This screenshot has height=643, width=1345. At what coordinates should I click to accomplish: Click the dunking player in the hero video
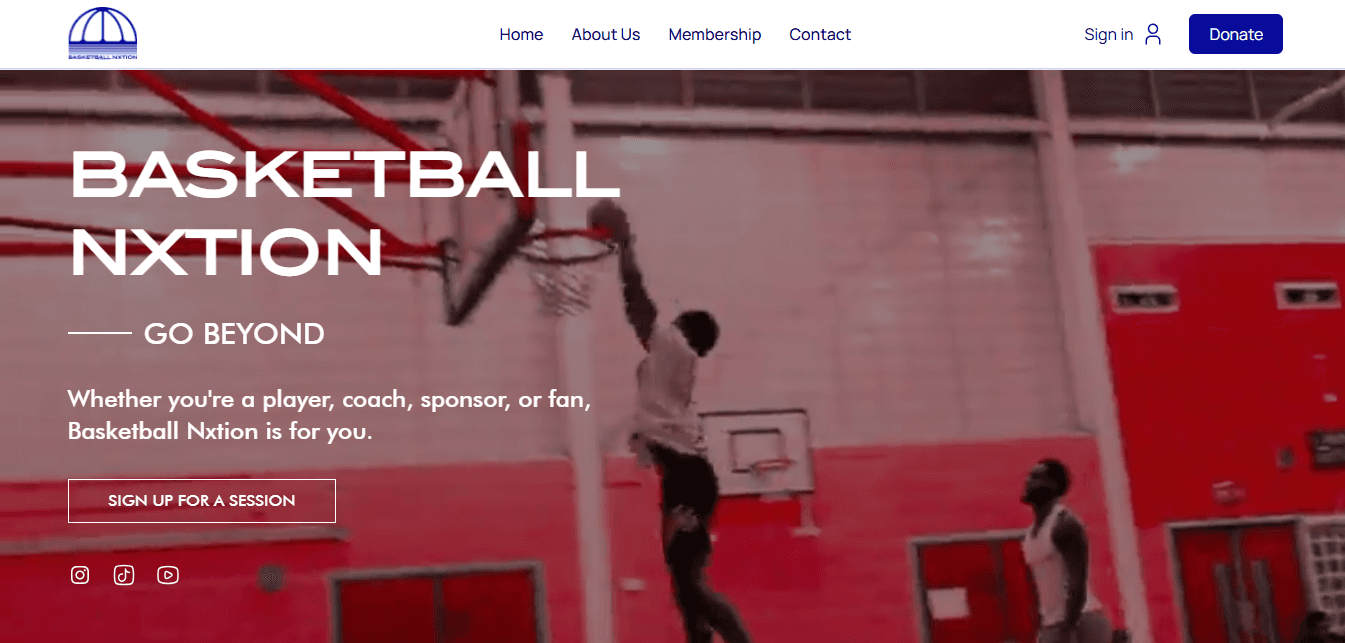click(668, 420)
